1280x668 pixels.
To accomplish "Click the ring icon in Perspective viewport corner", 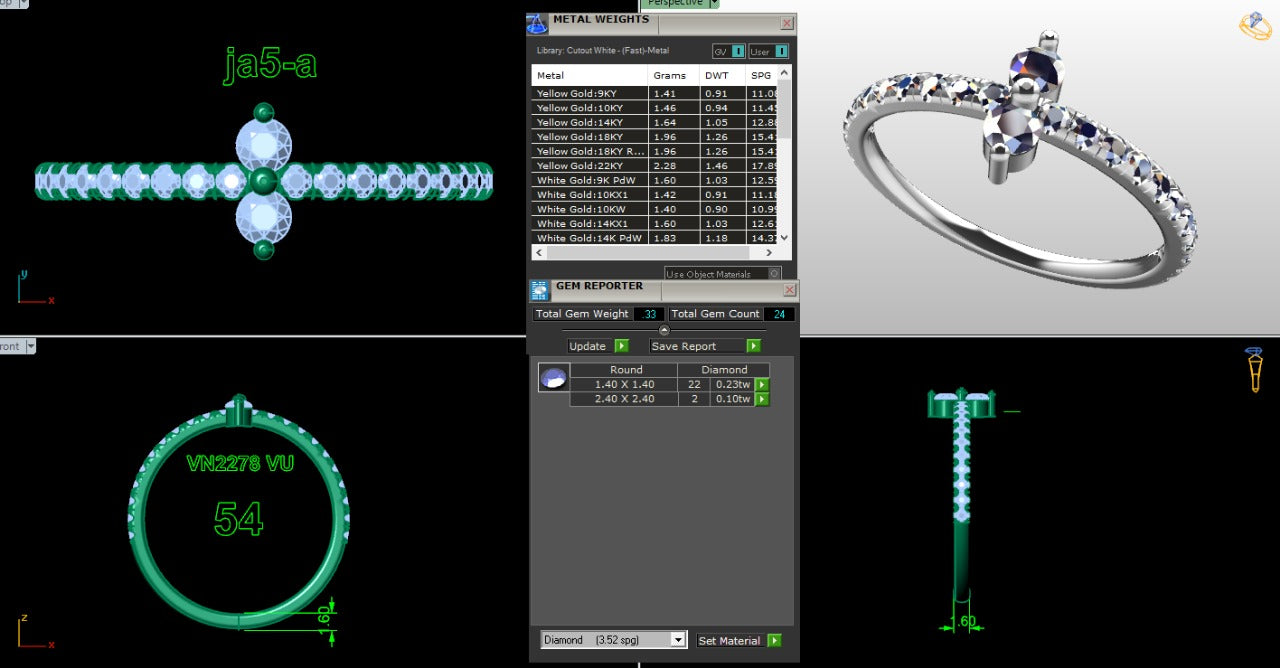I will pos(1255,26).
